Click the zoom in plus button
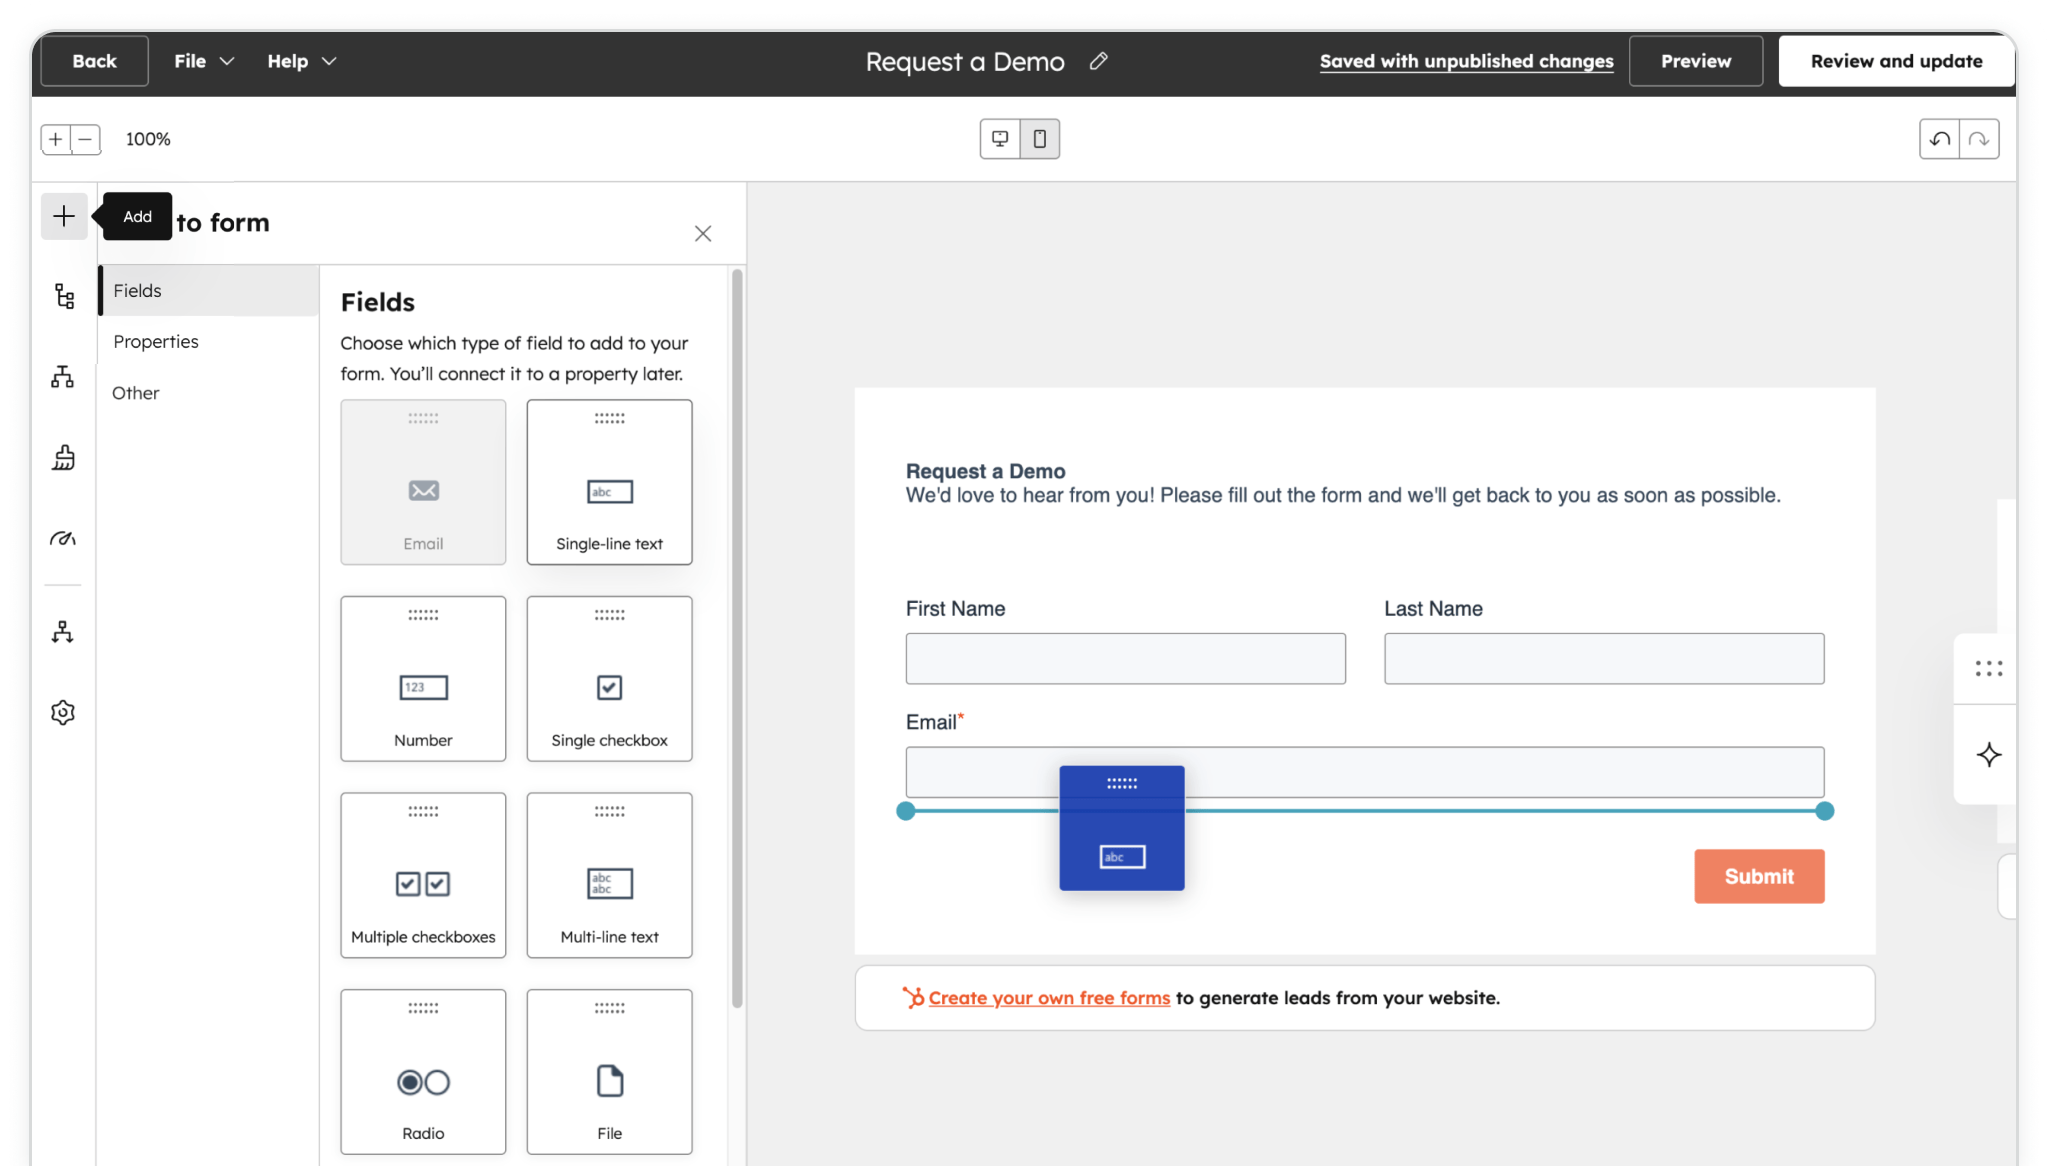This screenshot has height=1166, width=2048. [56, 139]
